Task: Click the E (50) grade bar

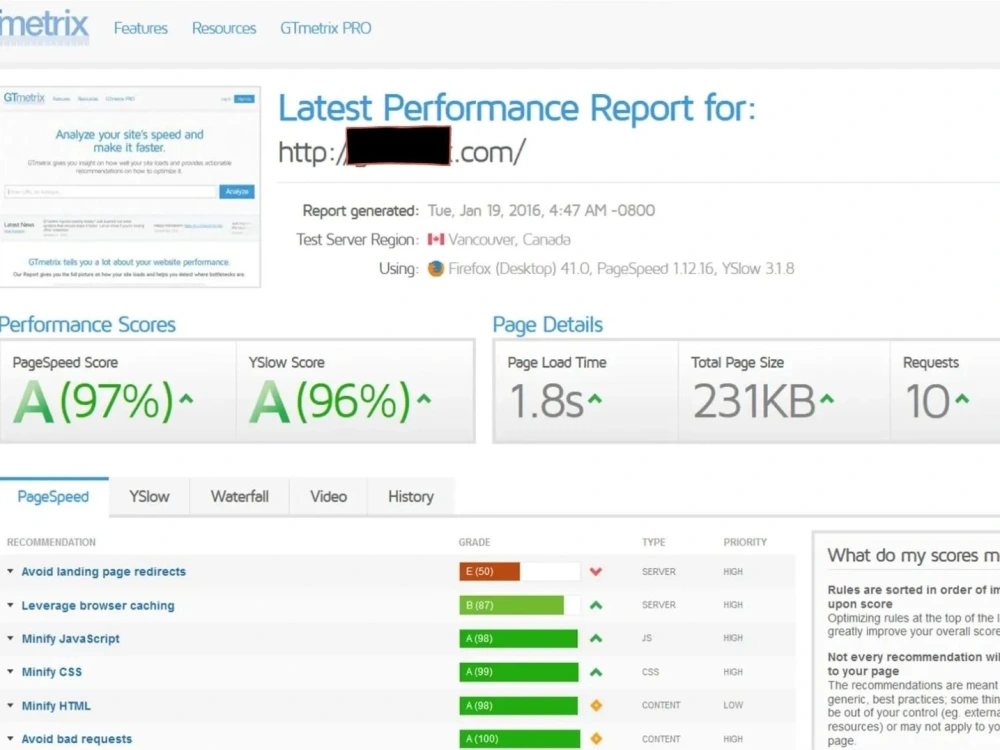Action: (520, 571)
